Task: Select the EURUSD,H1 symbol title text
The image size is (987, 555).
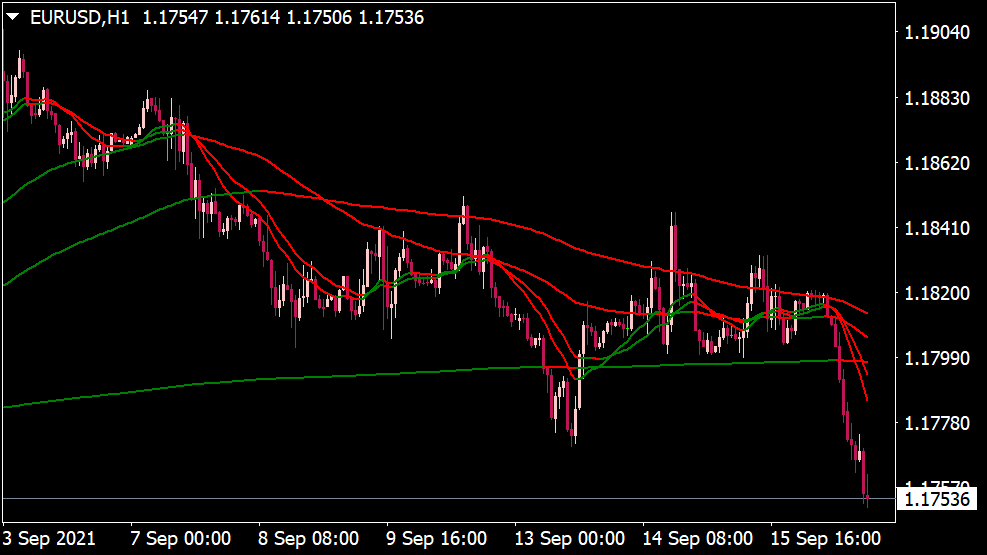Action: tap(80, 18)
